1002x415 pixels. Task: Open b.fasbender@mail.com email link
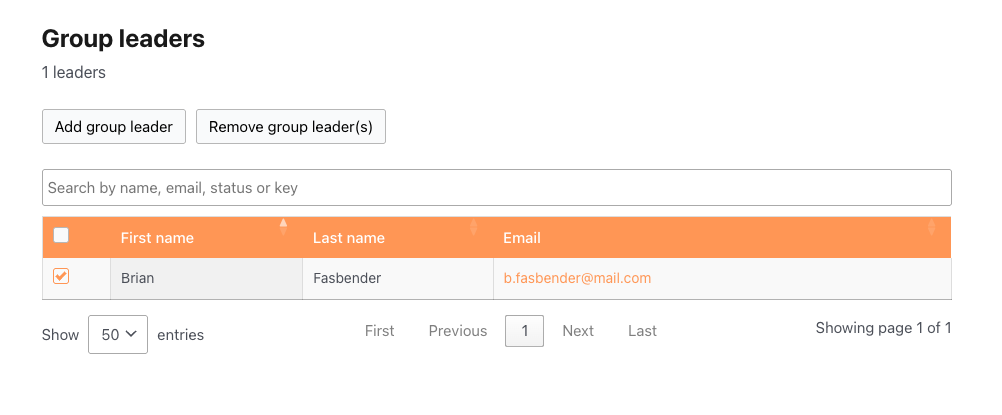577,278
